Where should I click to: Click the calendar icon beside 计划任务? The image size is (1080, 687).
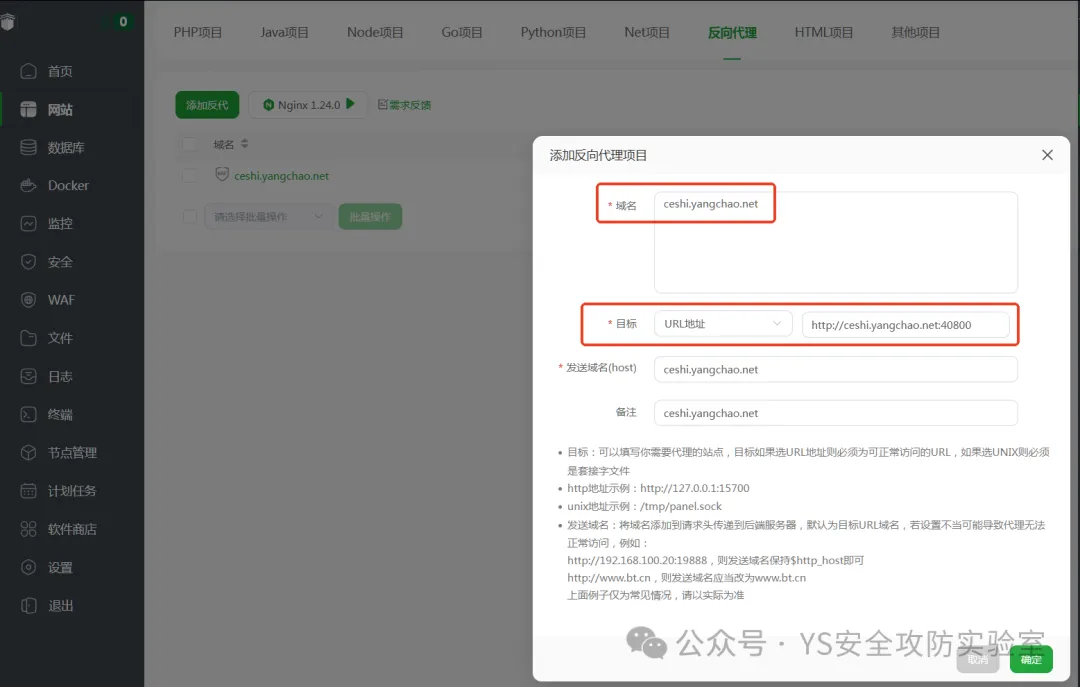click(28, 491)
